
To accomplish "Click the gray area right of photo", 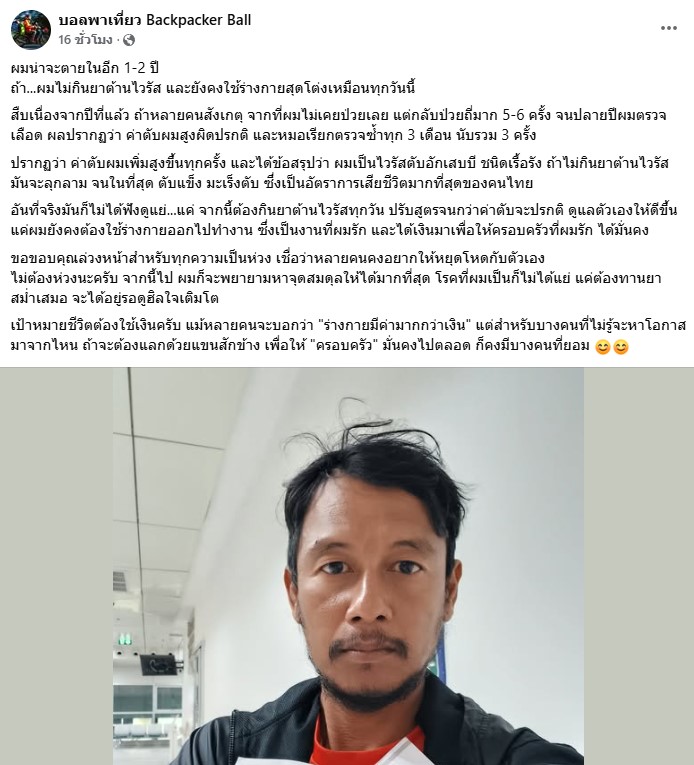I will [639, 566].
